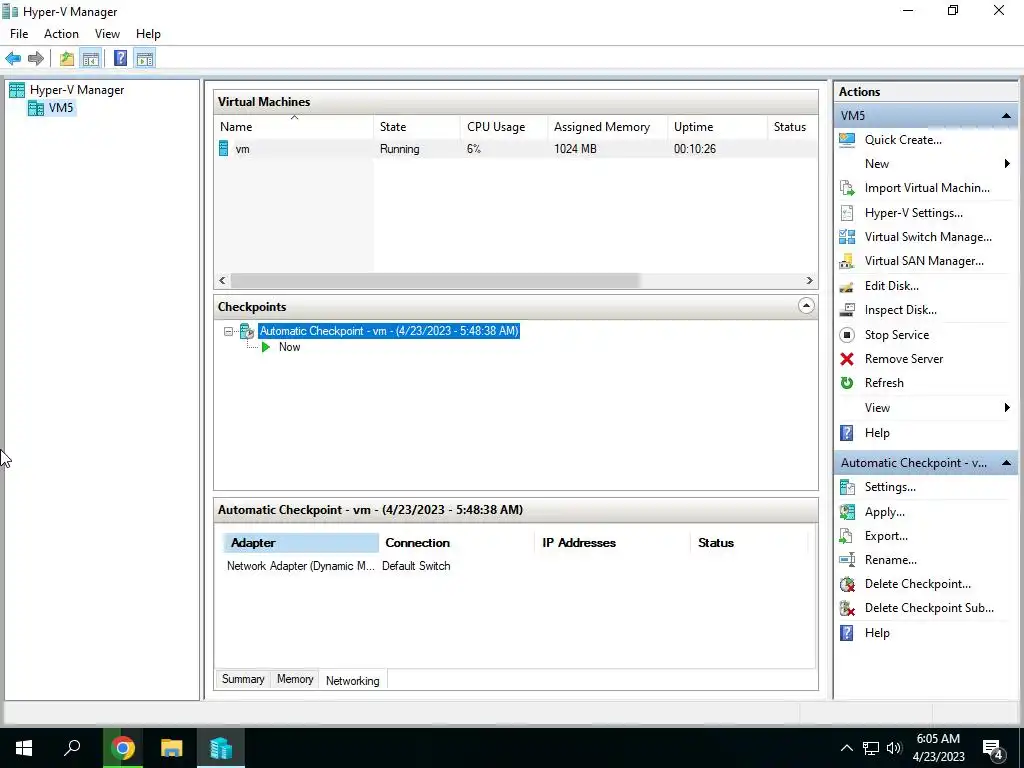1024x768 pixels.
Task: Select the Network Adapter row
Action: 515,566
